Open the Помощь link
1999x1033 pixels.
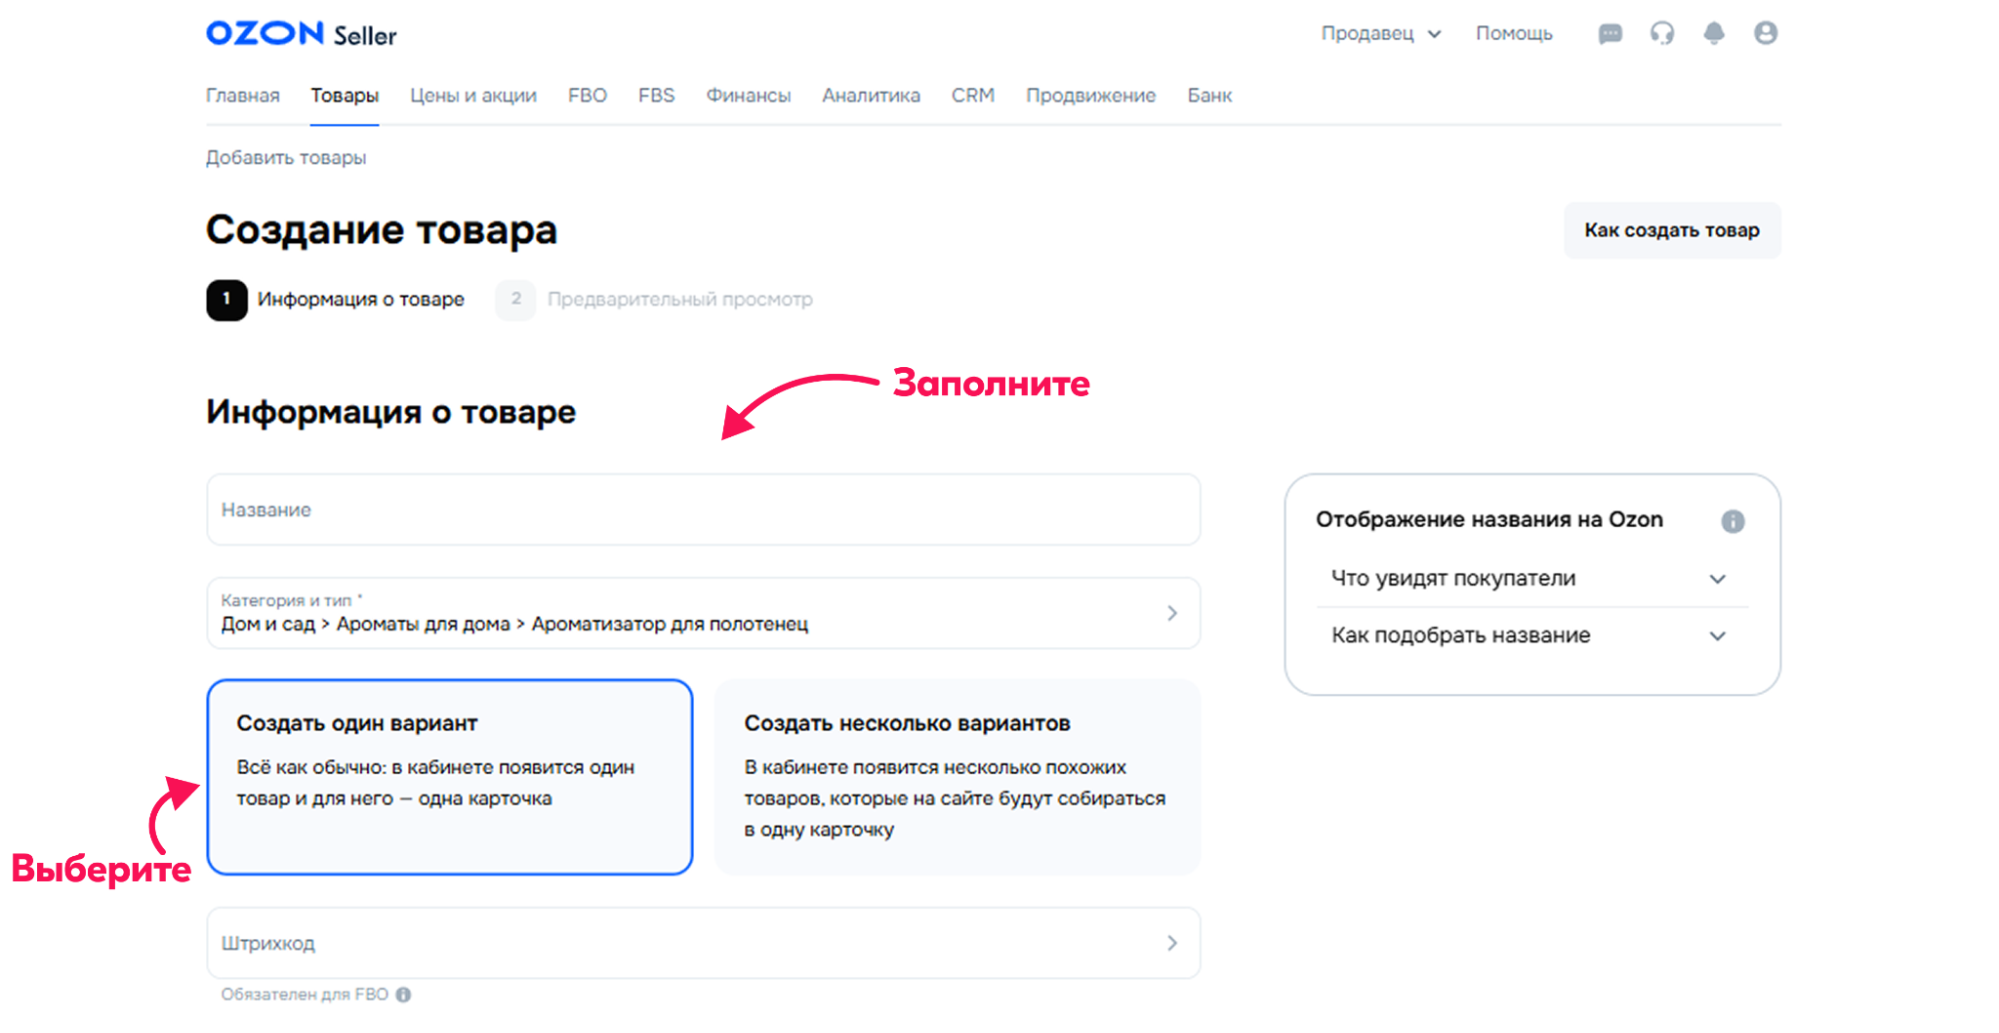pyautogui.click(x=1513, y=34)
